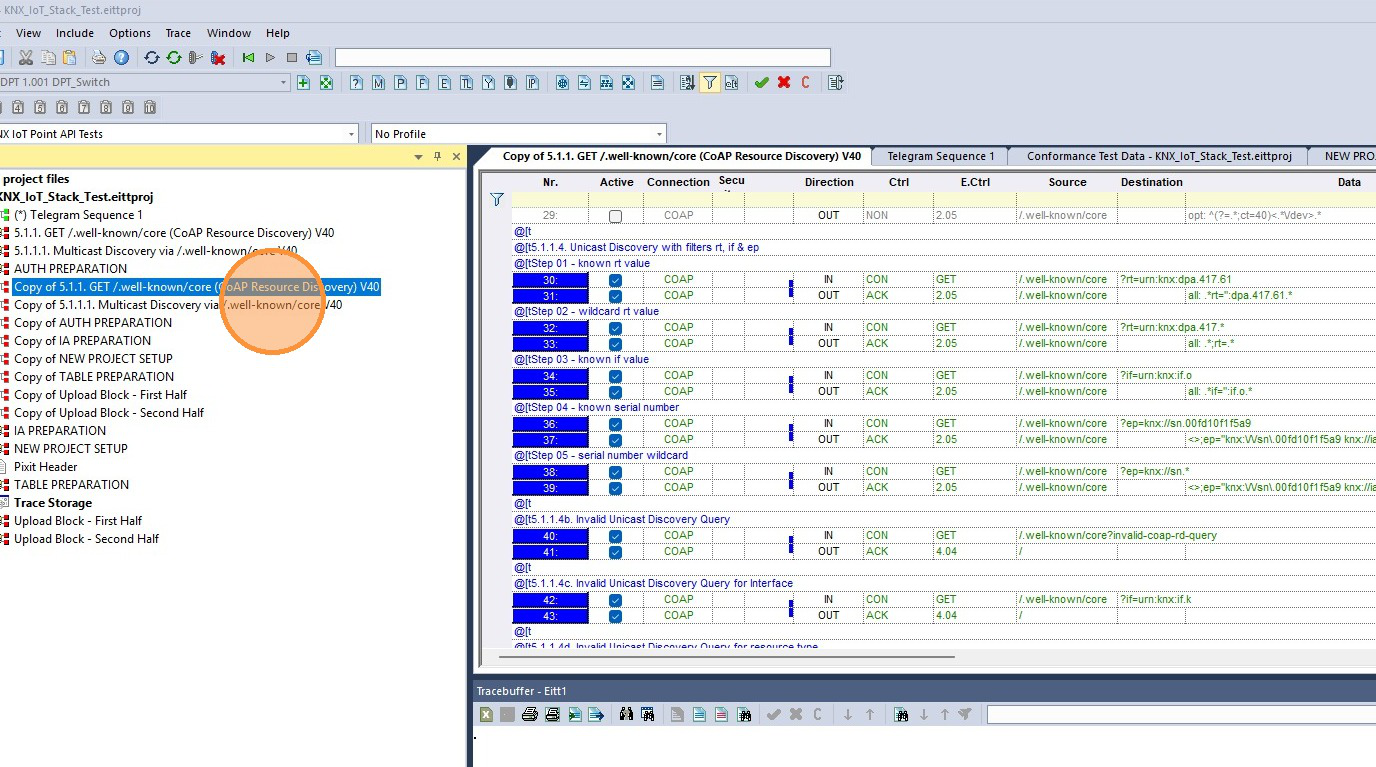
Task: Activate the highlighted filter funnel toolbar icon
Action: [709, 83]
